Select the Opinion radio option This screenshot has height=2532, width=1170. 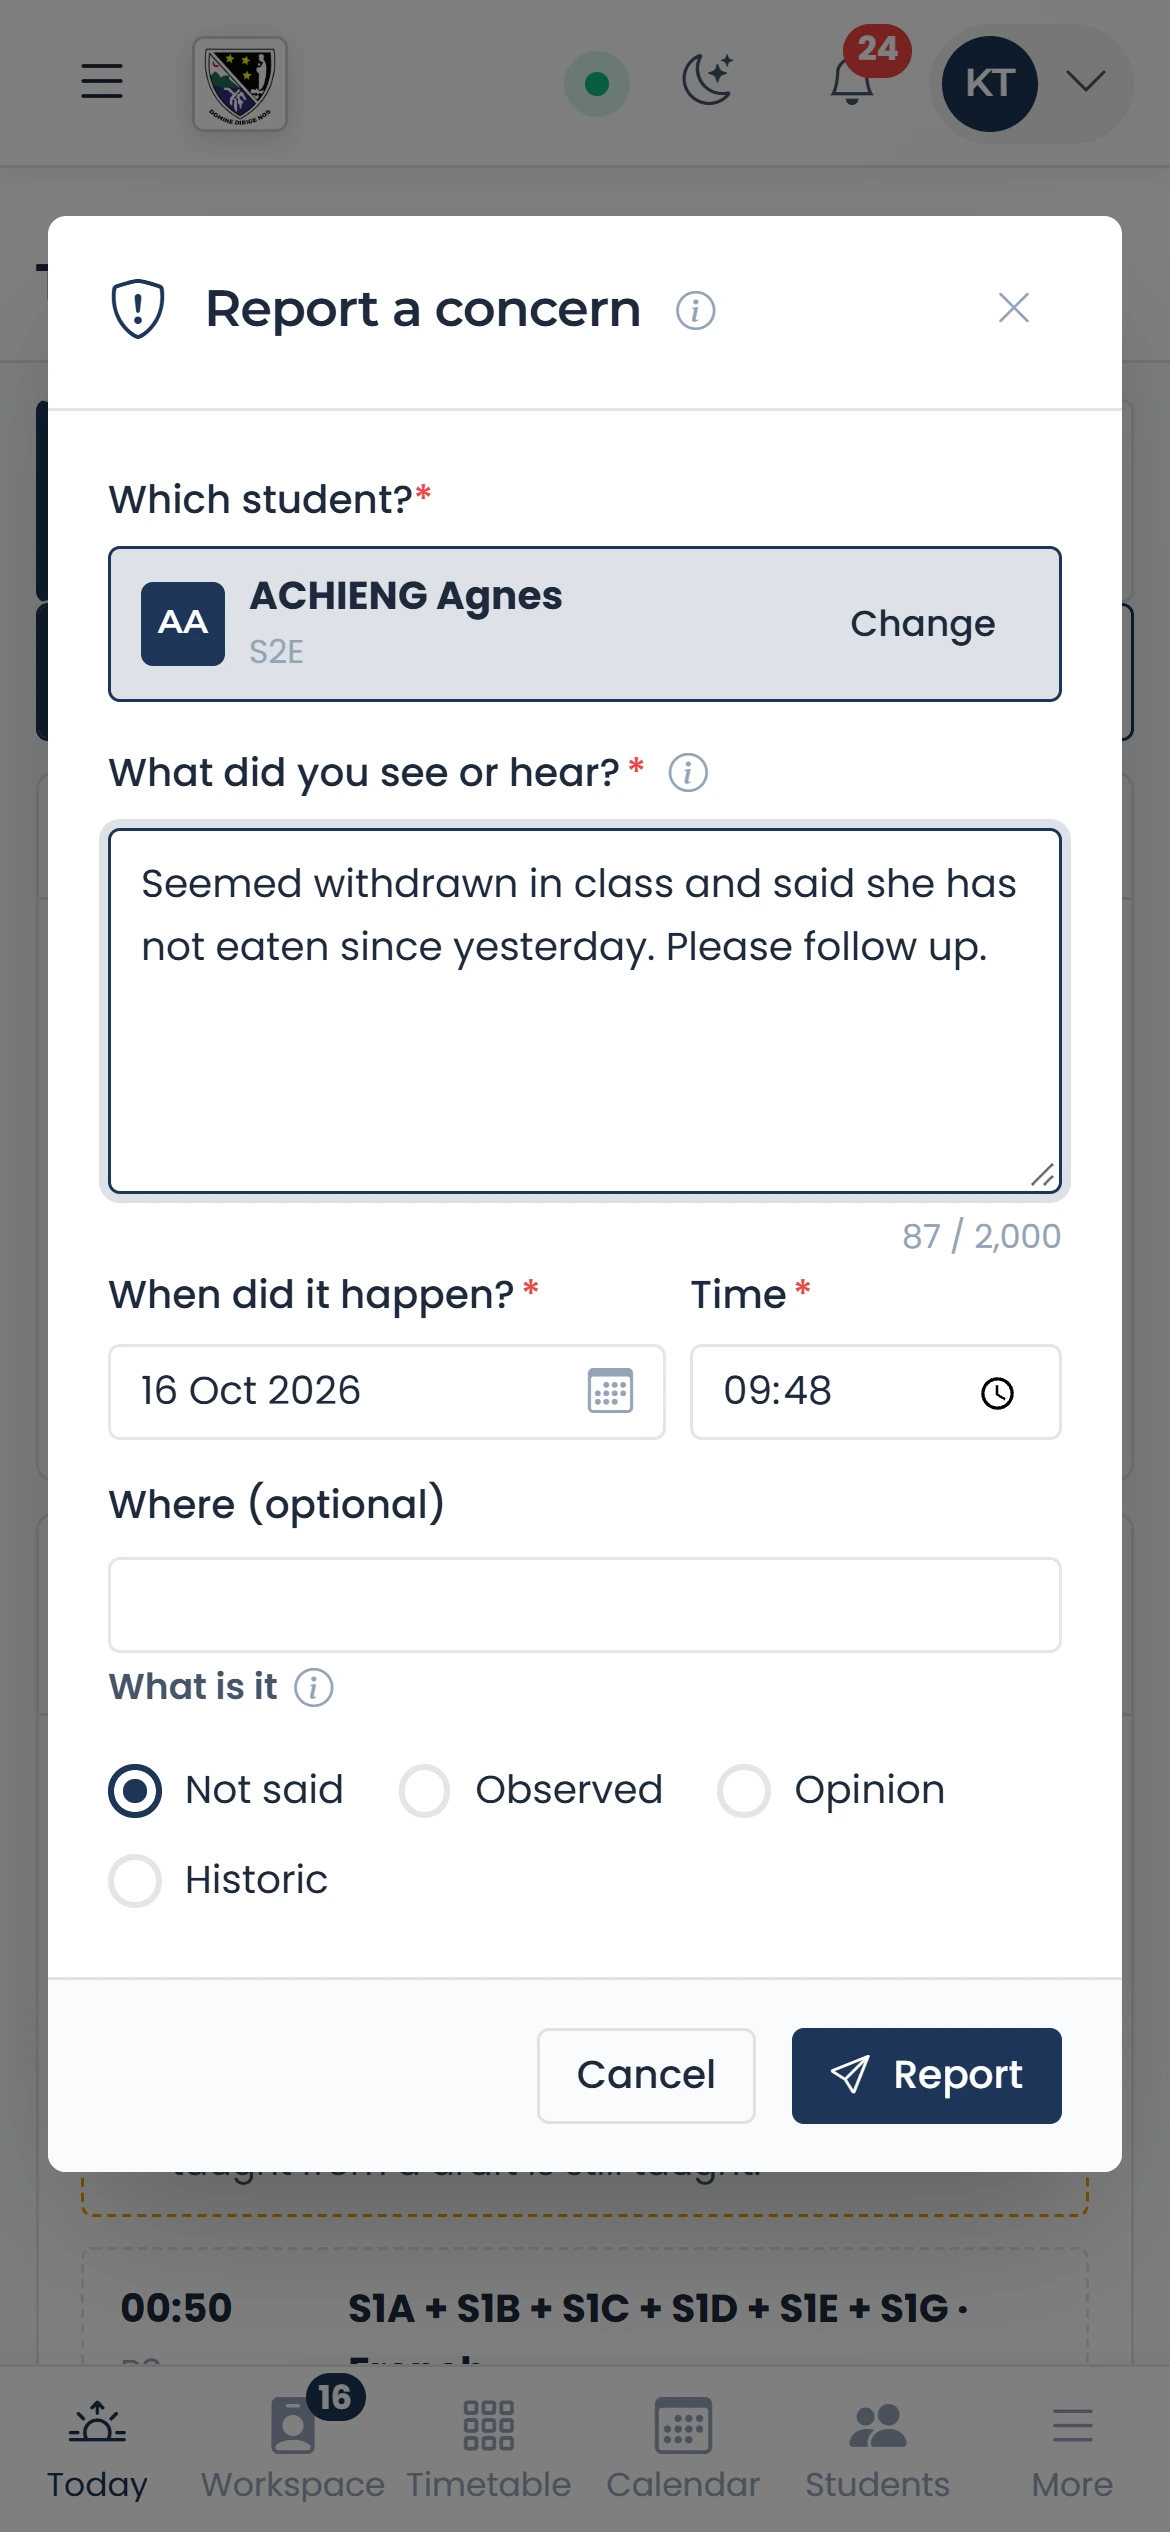[x=743, y=1790]
